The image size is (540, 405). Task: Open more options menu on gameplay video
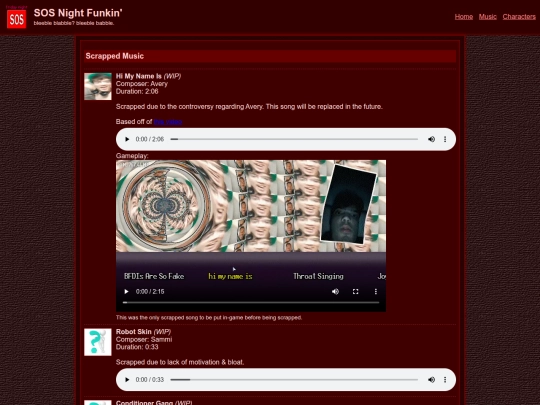pyautogui.click(x=375, y=291)
